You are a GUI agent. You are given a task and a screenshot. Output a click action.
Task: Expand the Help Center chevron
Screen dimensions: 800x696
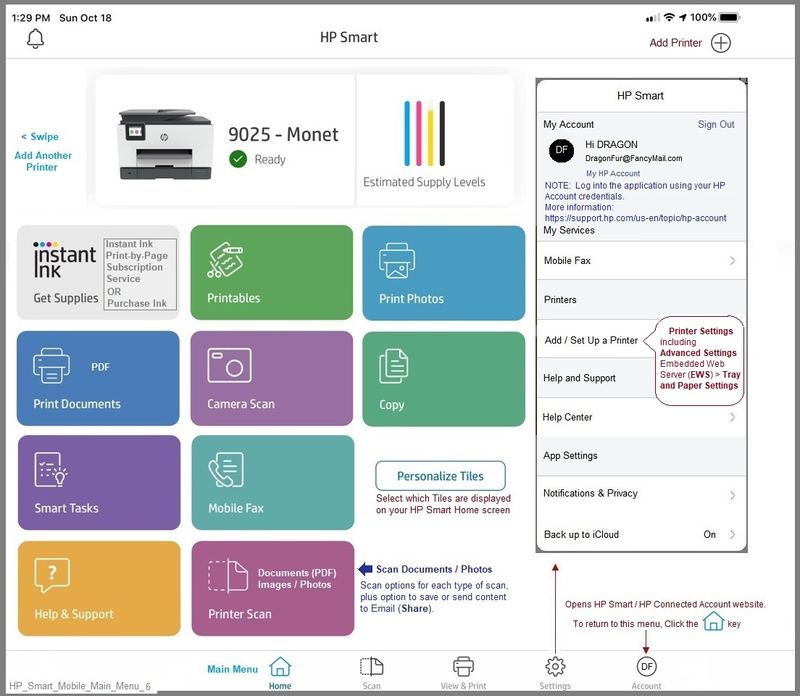(x=733, y=417)
